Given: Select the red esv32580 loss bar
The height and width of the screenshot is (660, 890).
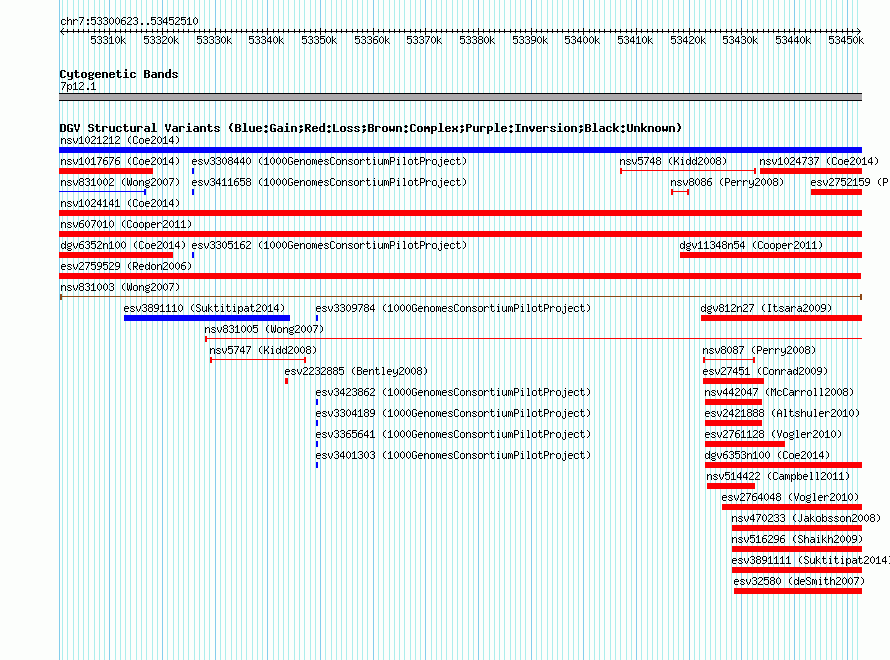Looking at the screenshot, I should pyautogui.click(x=797, y=591).
